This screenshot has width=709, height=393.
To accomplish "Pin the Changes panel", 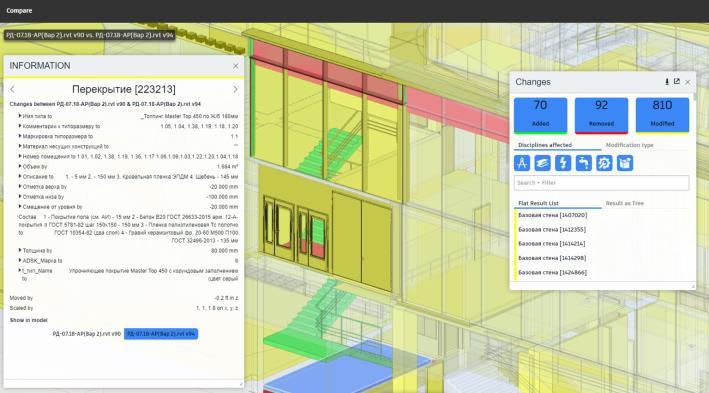I will (x=666, y=82).
